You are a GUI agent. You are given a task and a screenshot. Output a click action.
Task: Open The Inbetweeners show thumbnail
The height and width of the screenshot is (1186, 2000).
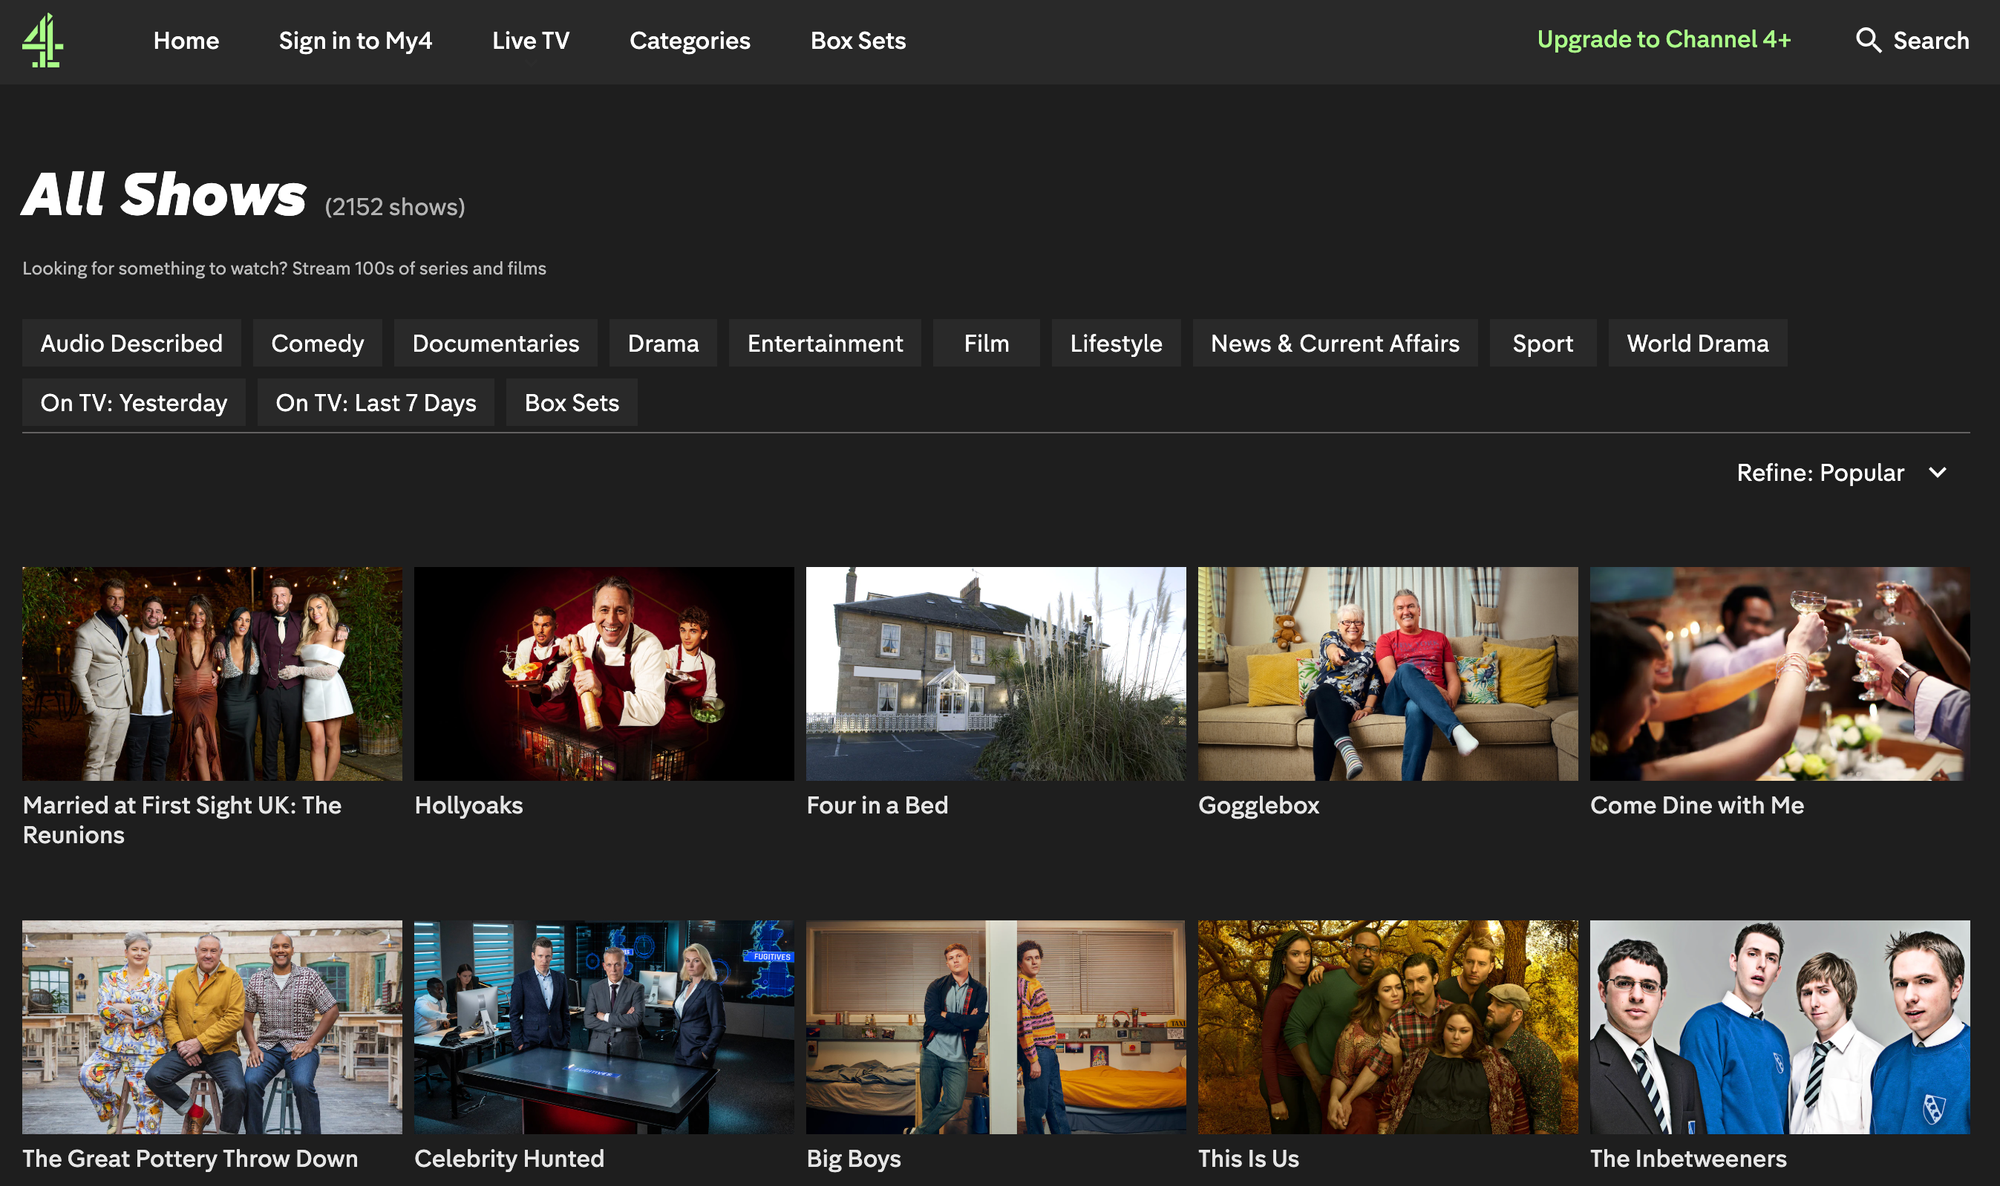(1780, 1027)
